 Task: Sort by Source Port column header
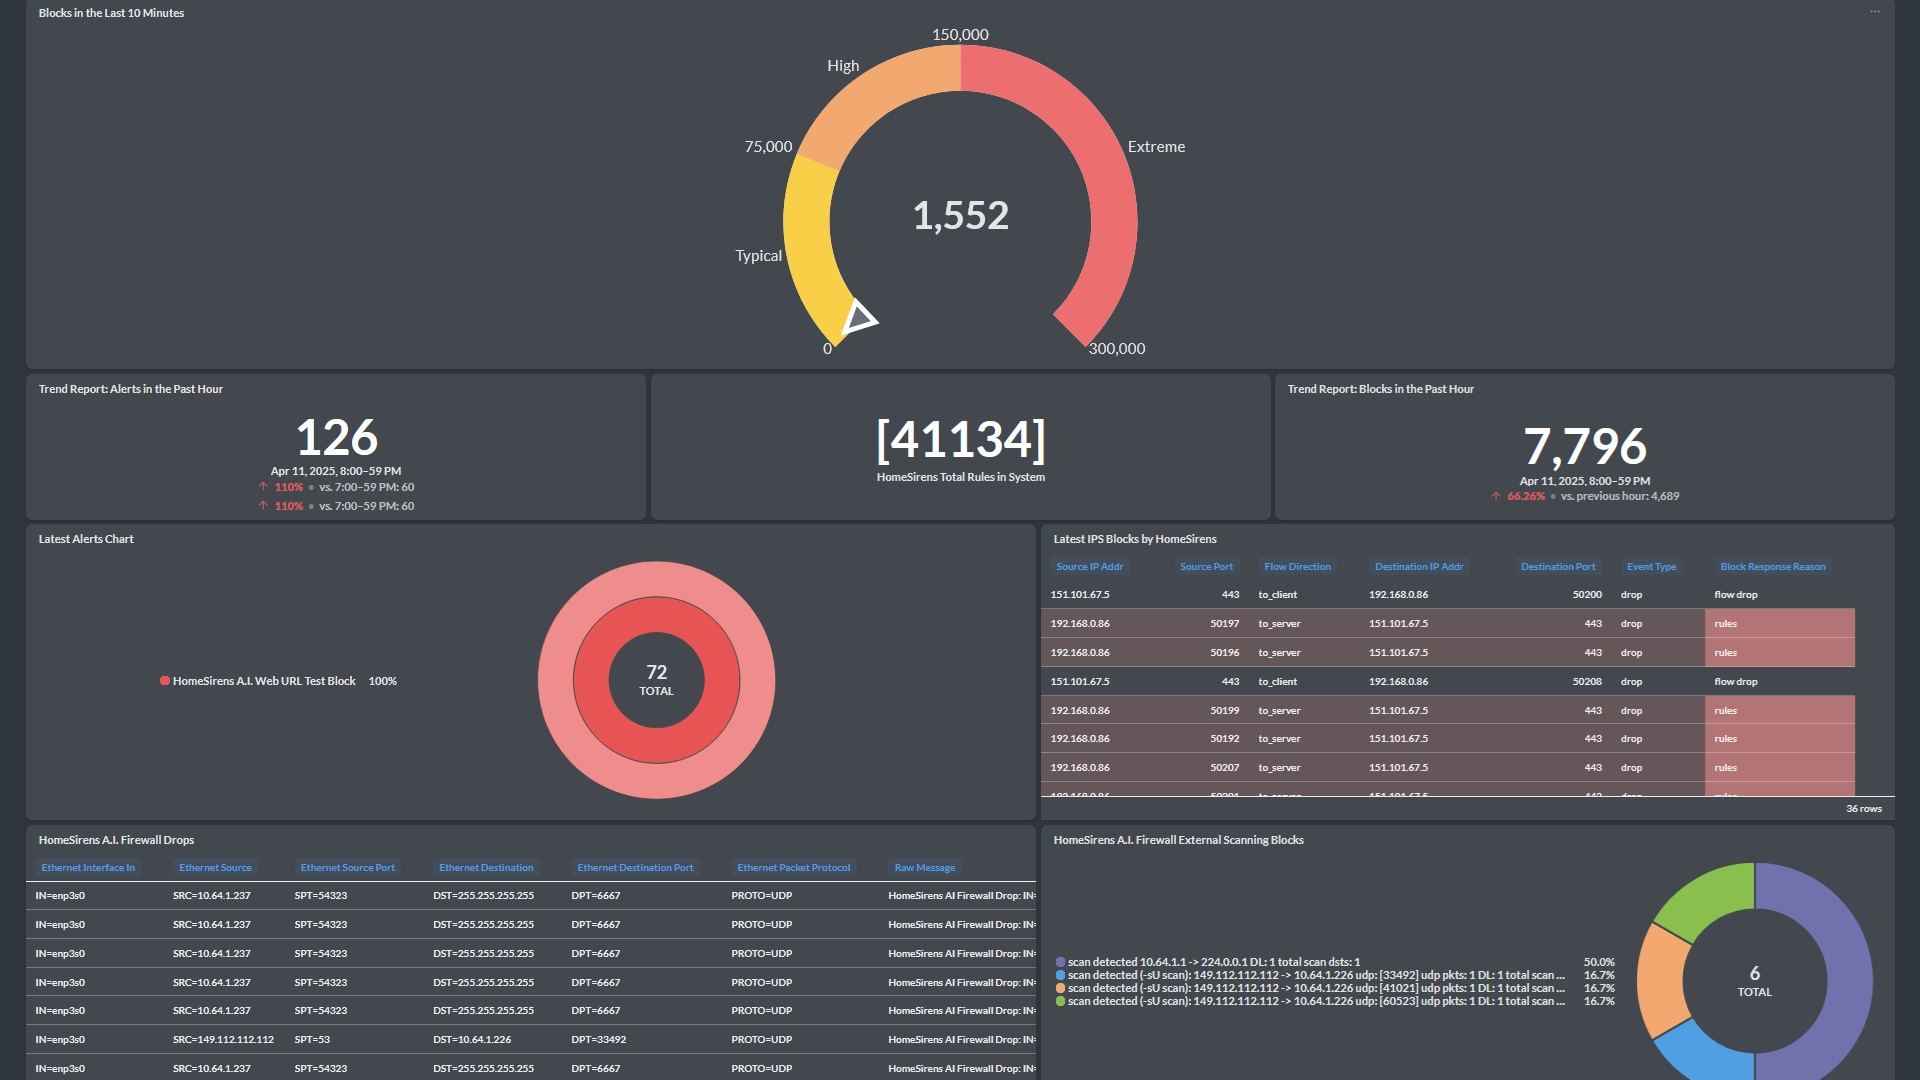click(1206, 567)
